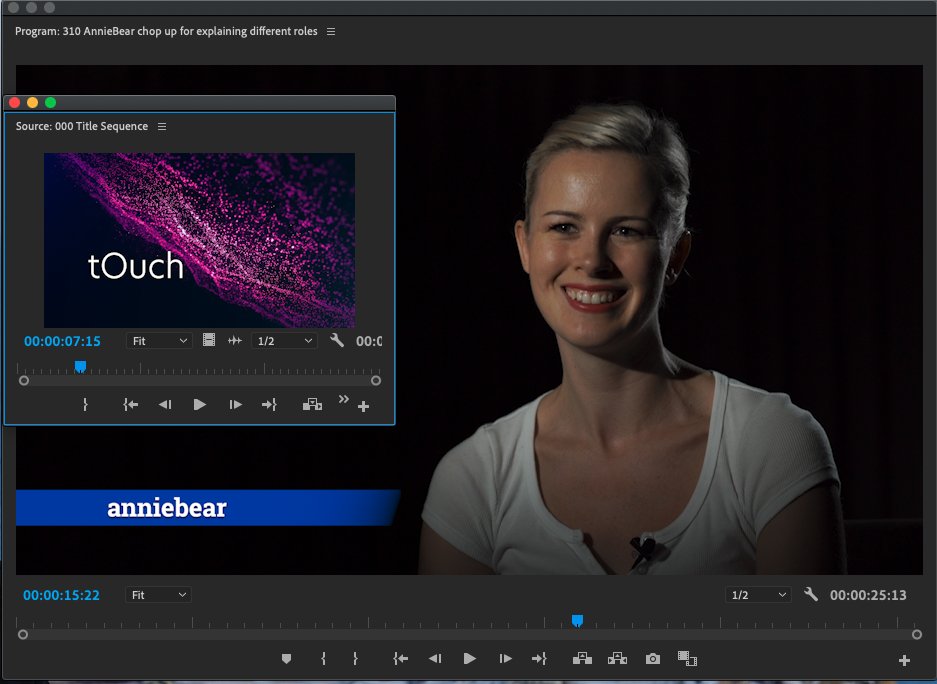Click Mark Out in Source monitor
Screen dimensions: 937x684
pyautogui.click(x=85, y=405)
